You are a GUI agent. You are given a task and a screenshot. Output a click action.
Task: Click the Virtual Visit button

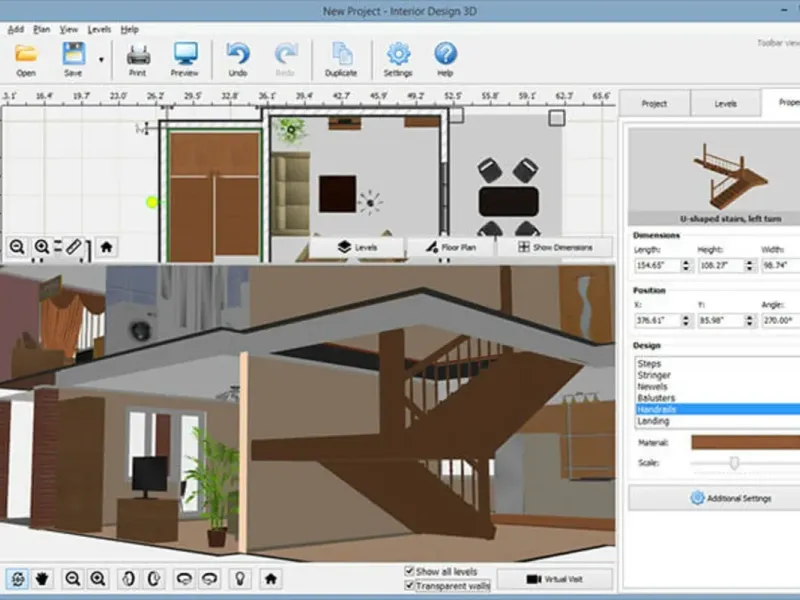[554, 579]
